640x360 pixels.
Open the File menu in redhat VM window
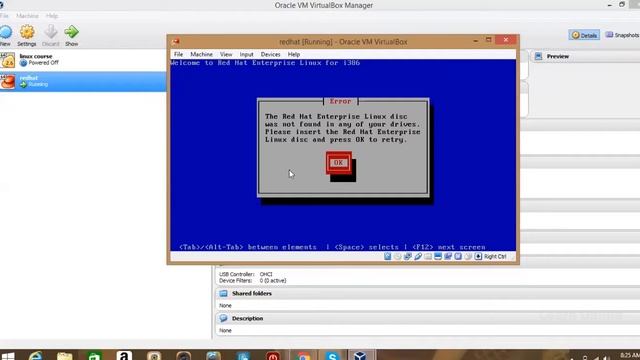178,54
